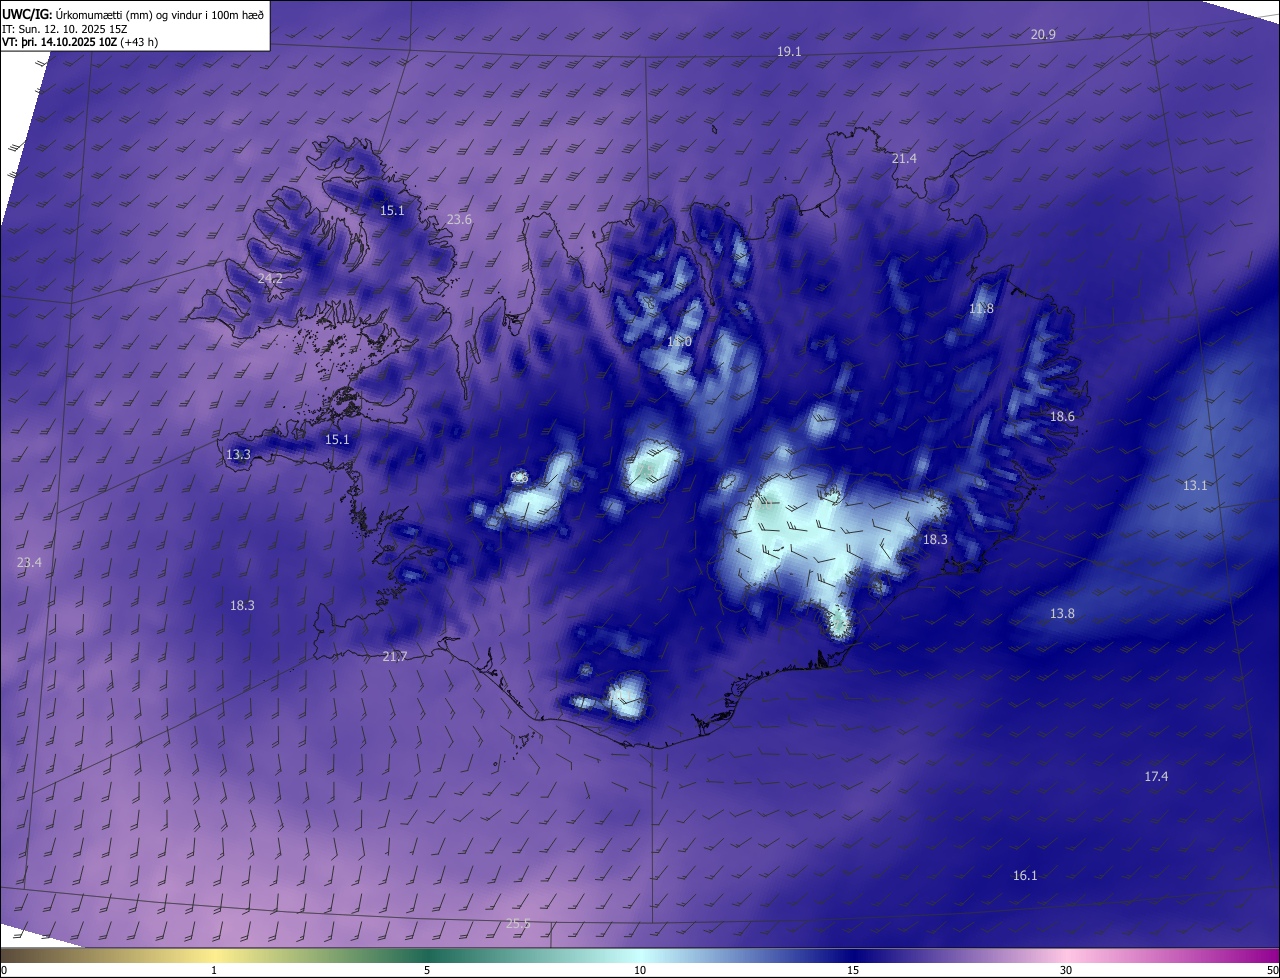1280x978 pixels.
Task: Select the 25.5 value label
Action: 518,923
